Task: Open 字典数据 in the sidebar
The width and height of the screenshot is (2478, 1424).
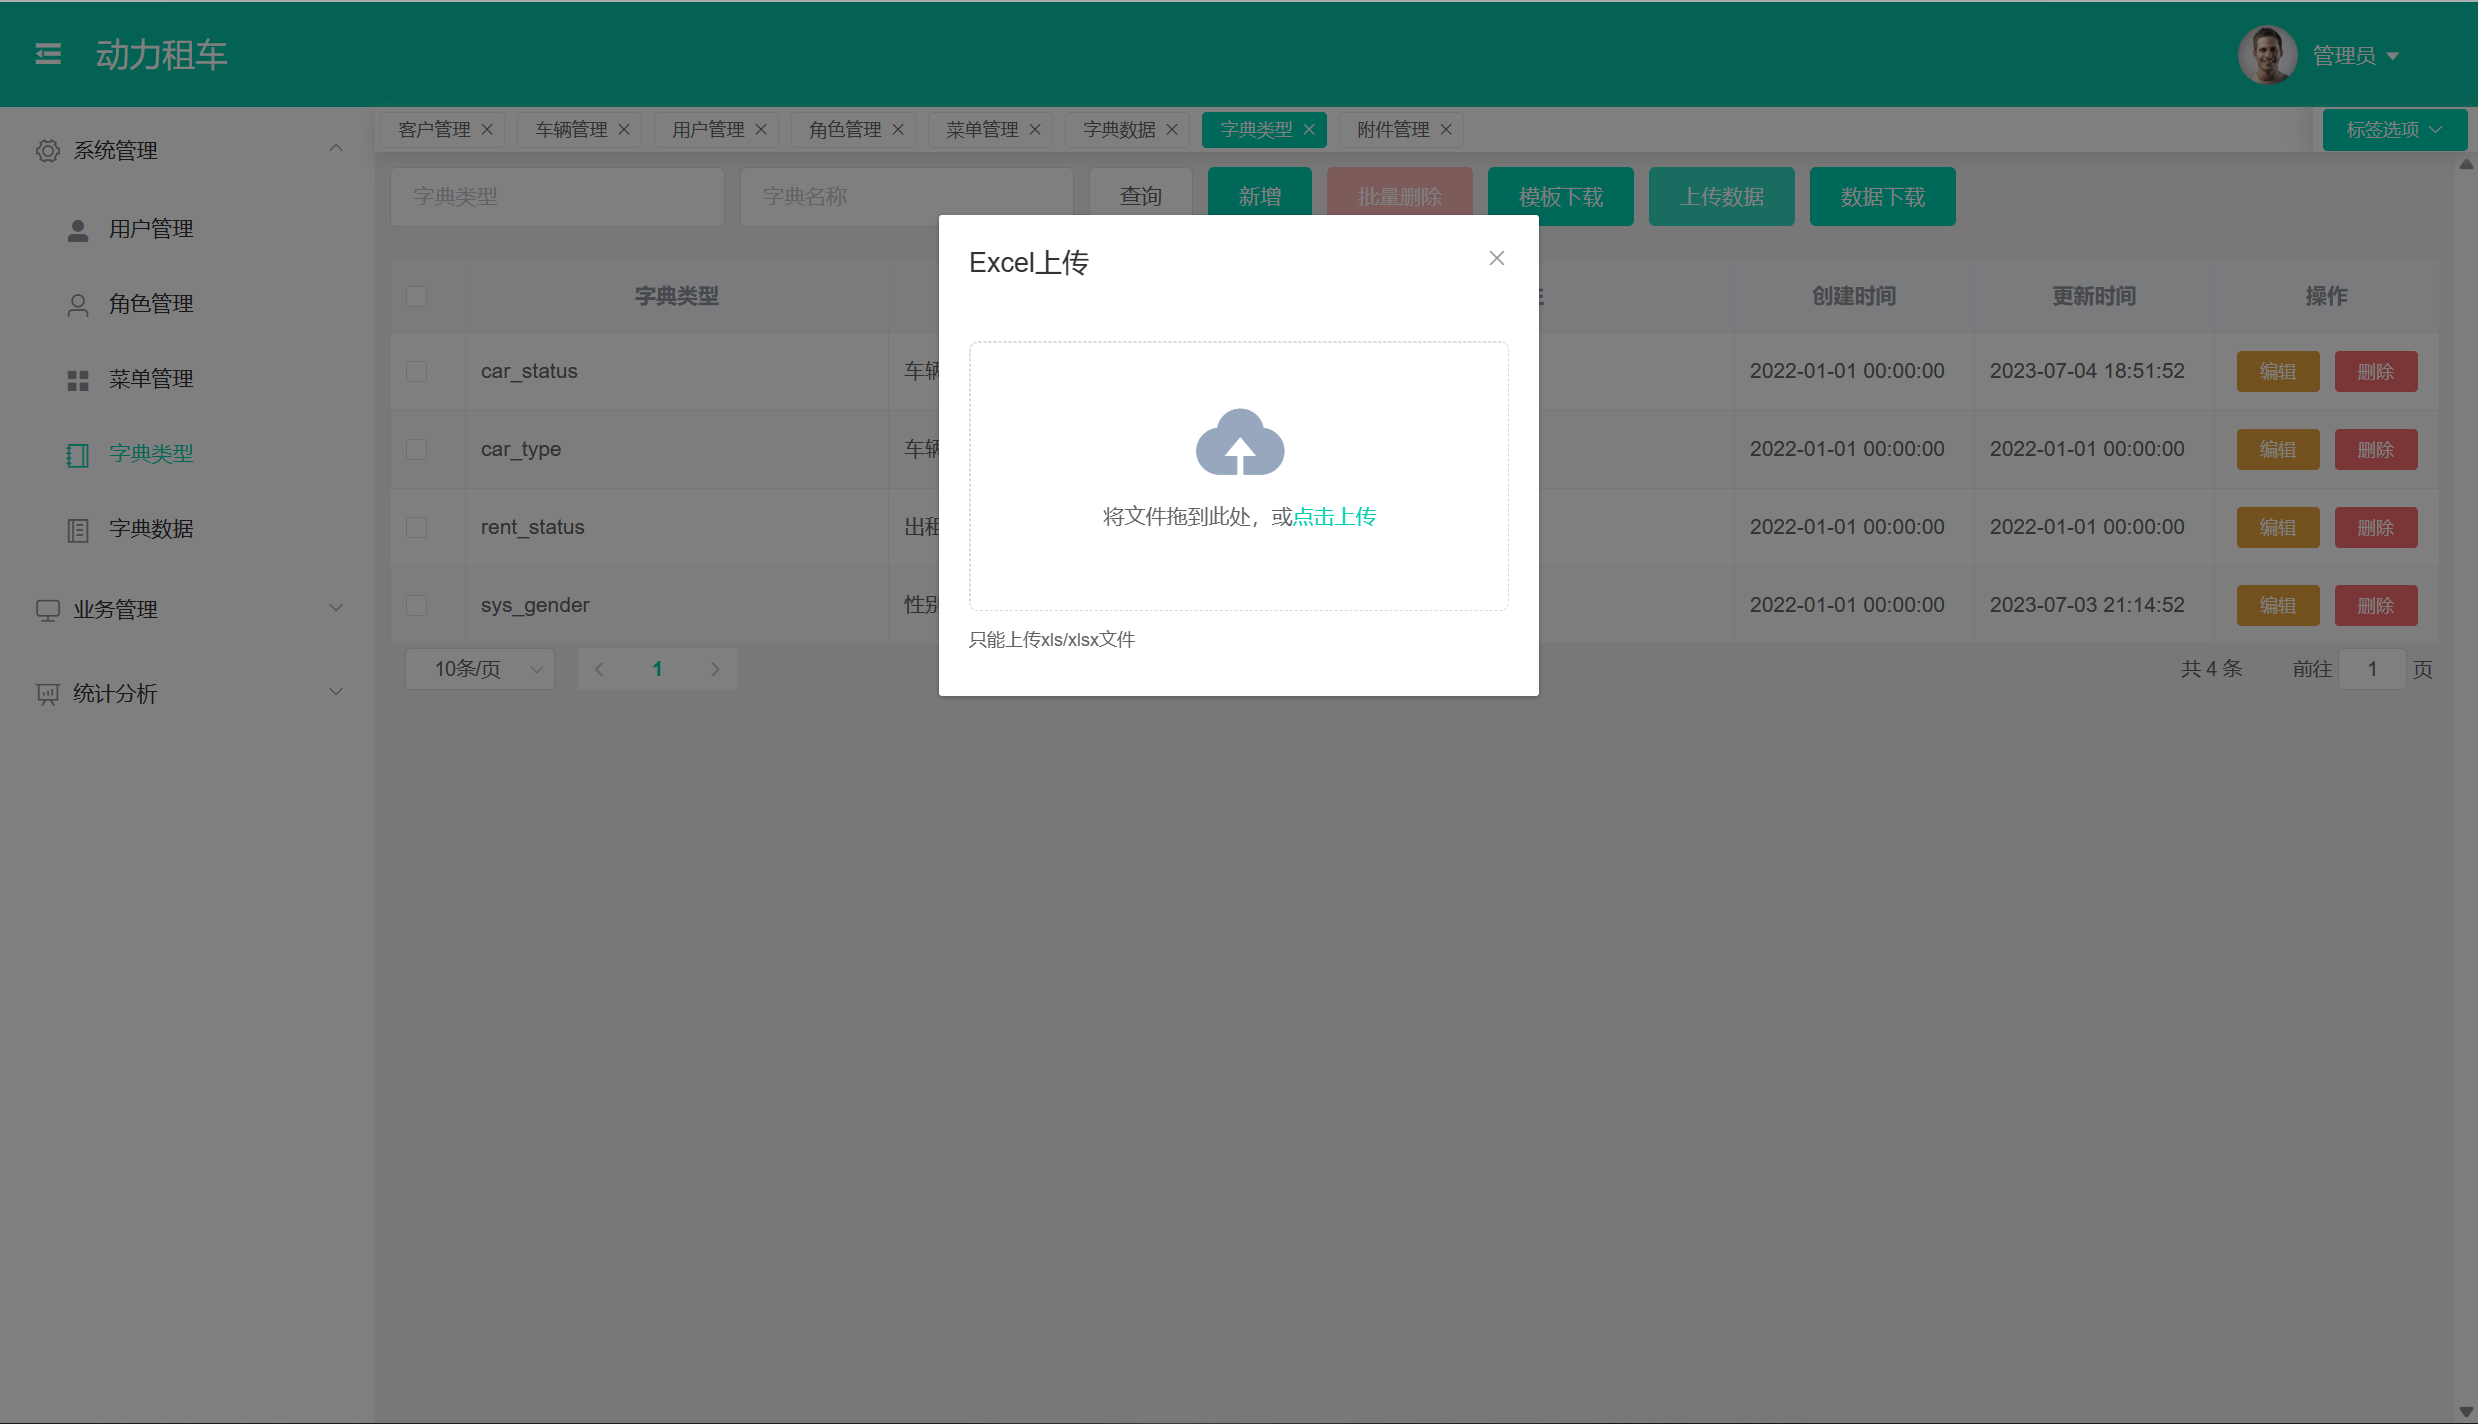Action: [x=151, y=529]
